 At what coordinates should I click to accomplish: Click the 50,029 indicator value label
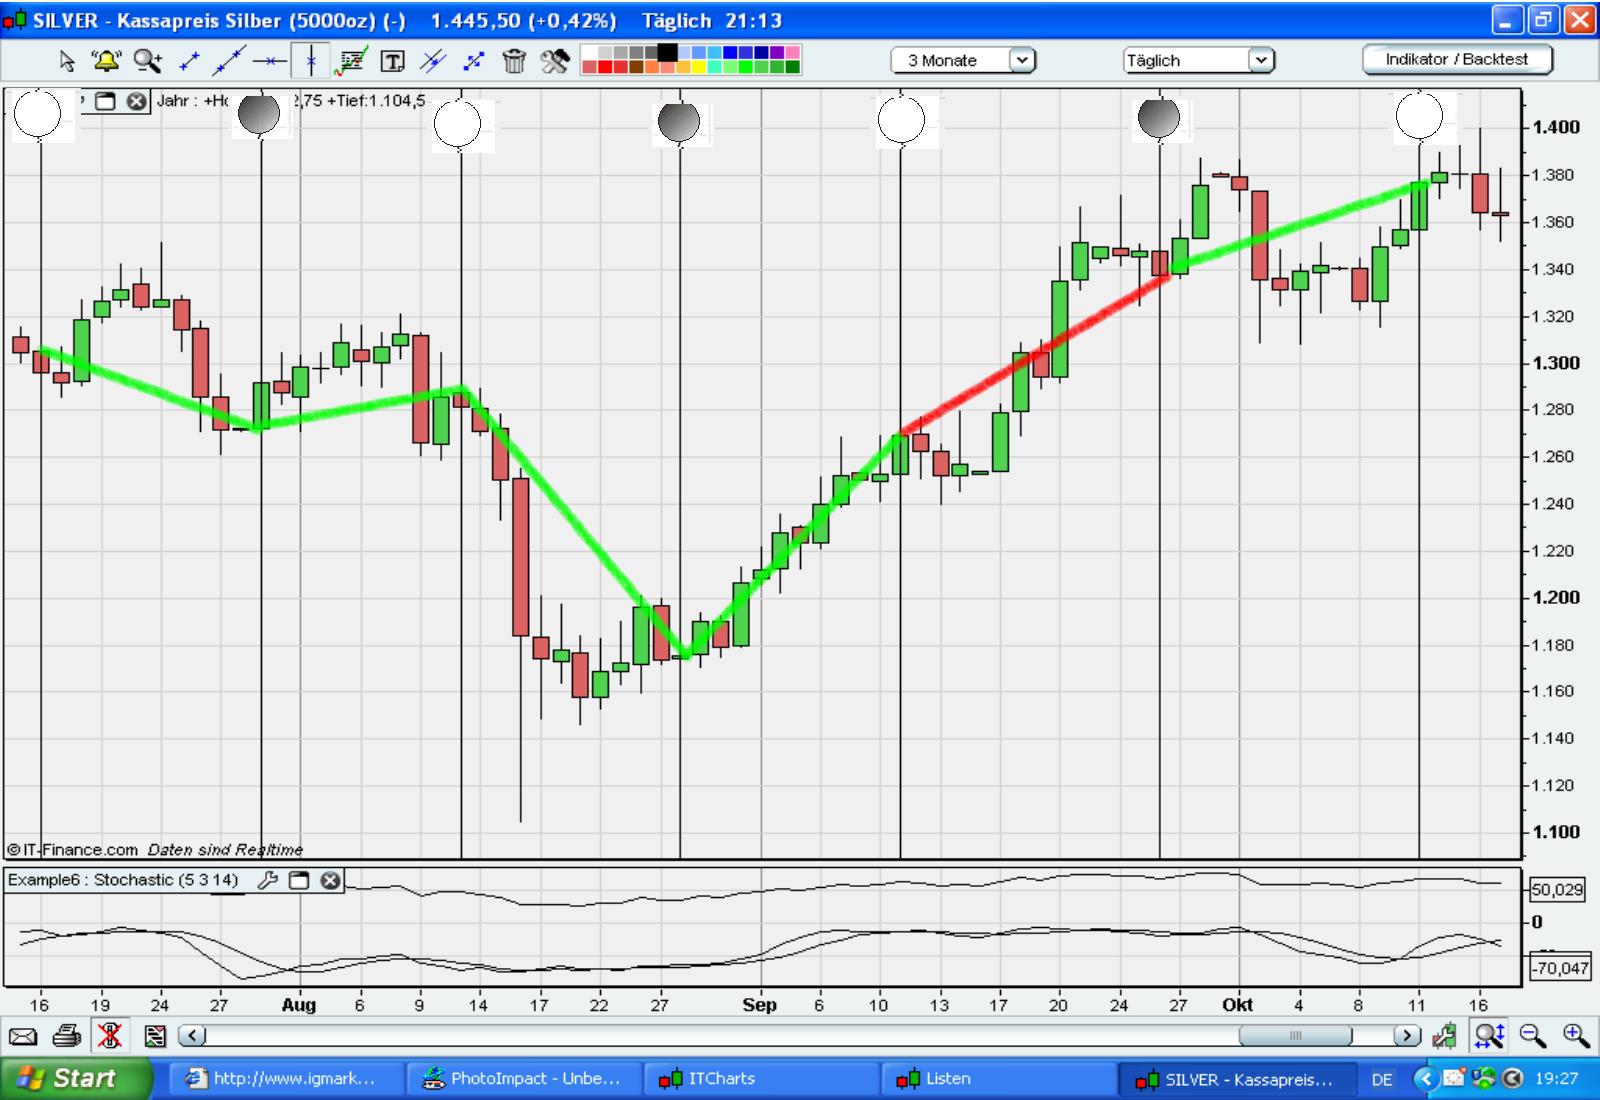pos(1558,889)
